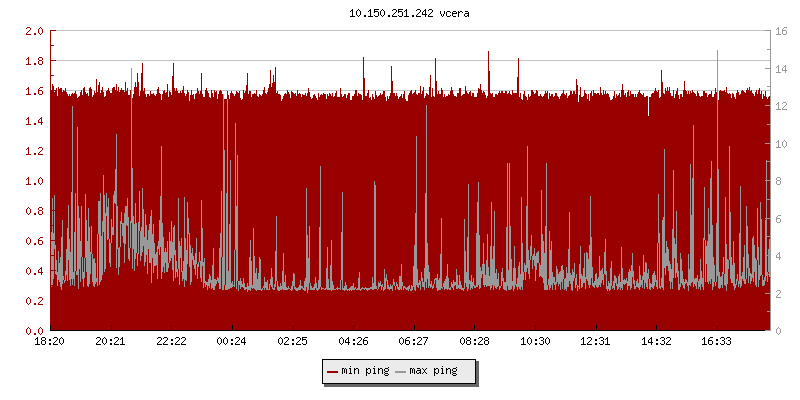
Task: Click the 20:21 time label on x-axis
Action: [111, 341]
